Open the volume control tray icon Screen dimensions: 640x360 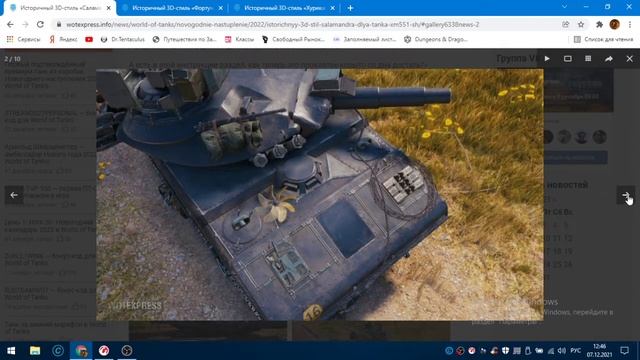(562, 351)
